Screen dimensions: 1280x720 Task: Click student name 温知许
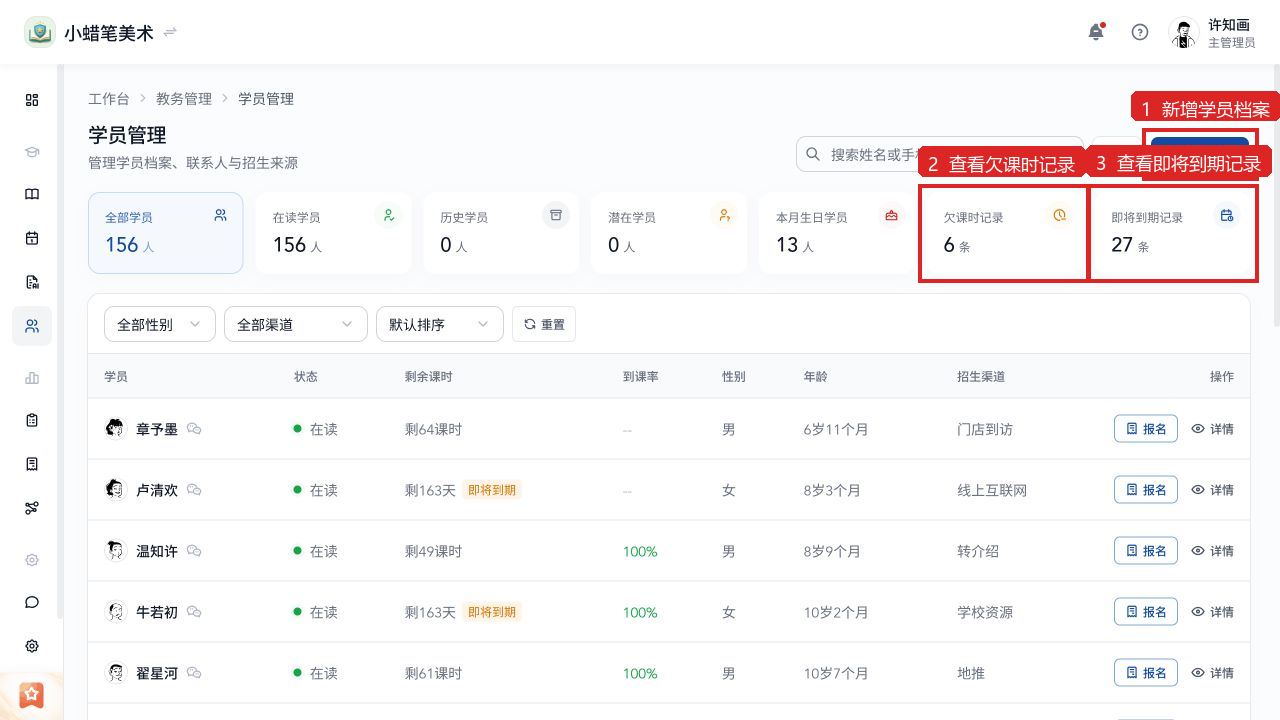tap(157, 551)
